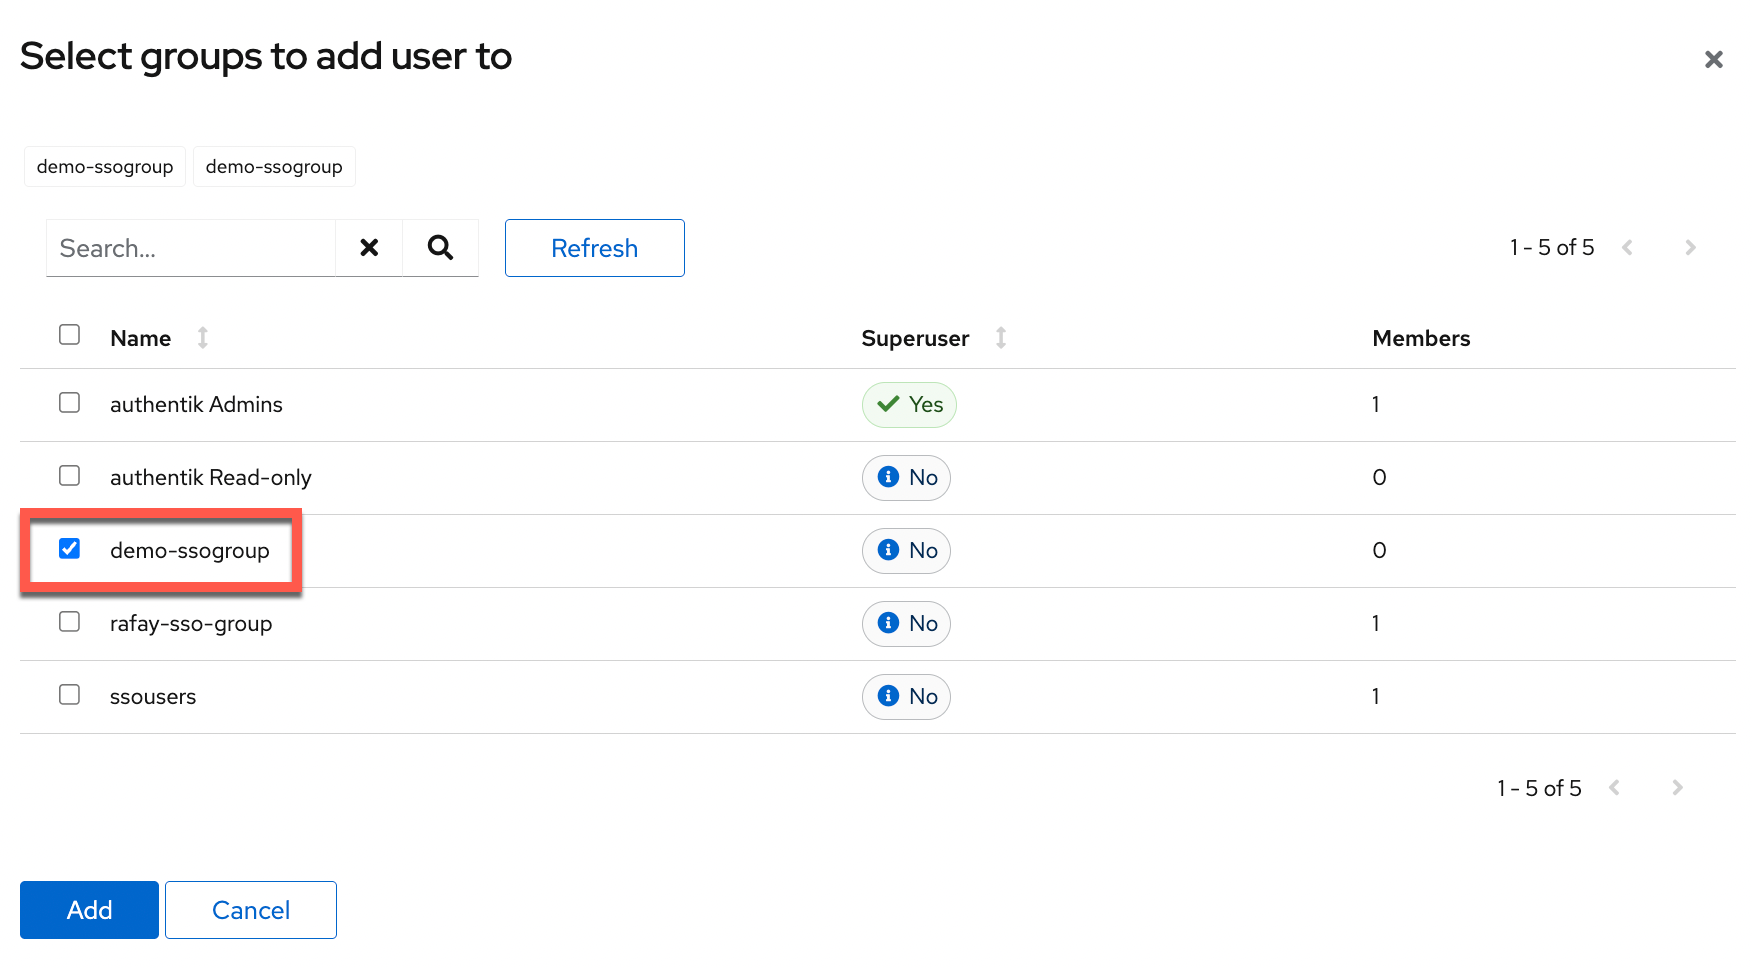Click the No badge in ssousers row

click(x=906, y=696)
